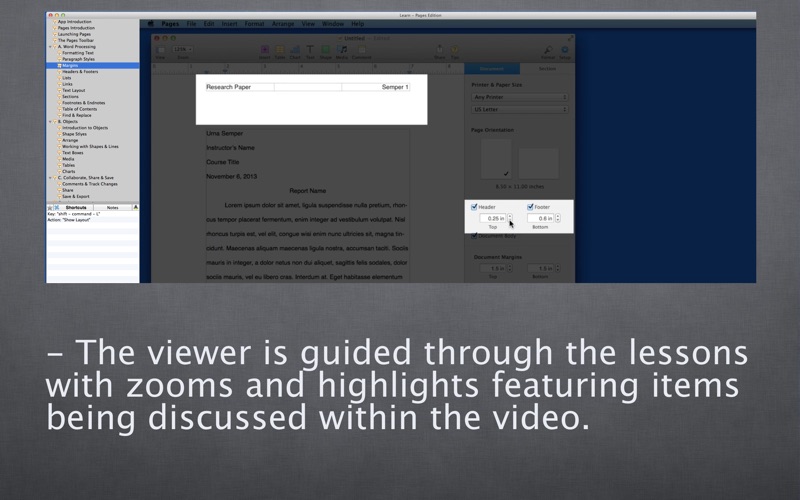Click the Header top margin stepper
The width and height of the screenshot is (800, 500).
(510, 218)
